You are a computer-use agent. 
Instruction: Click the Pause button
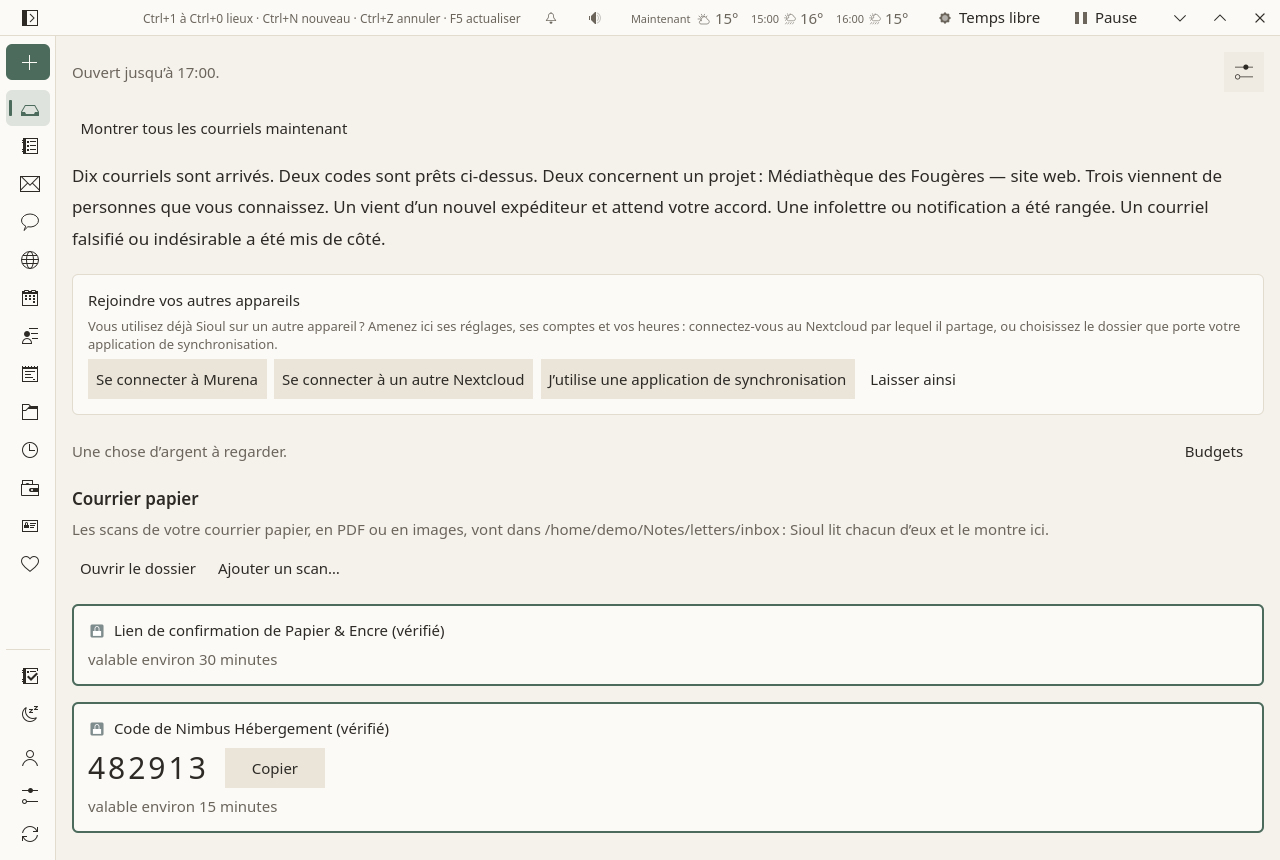click(x=1106, y=18)
